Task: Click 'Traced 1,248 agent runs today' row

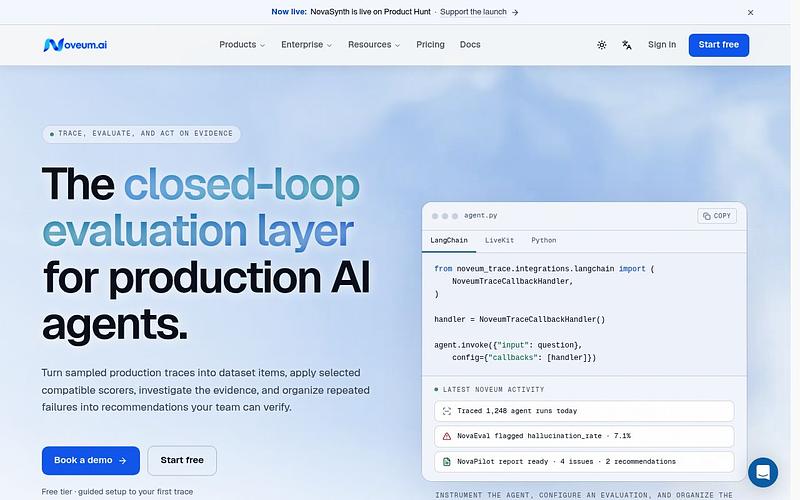Action: coord(584,411)
